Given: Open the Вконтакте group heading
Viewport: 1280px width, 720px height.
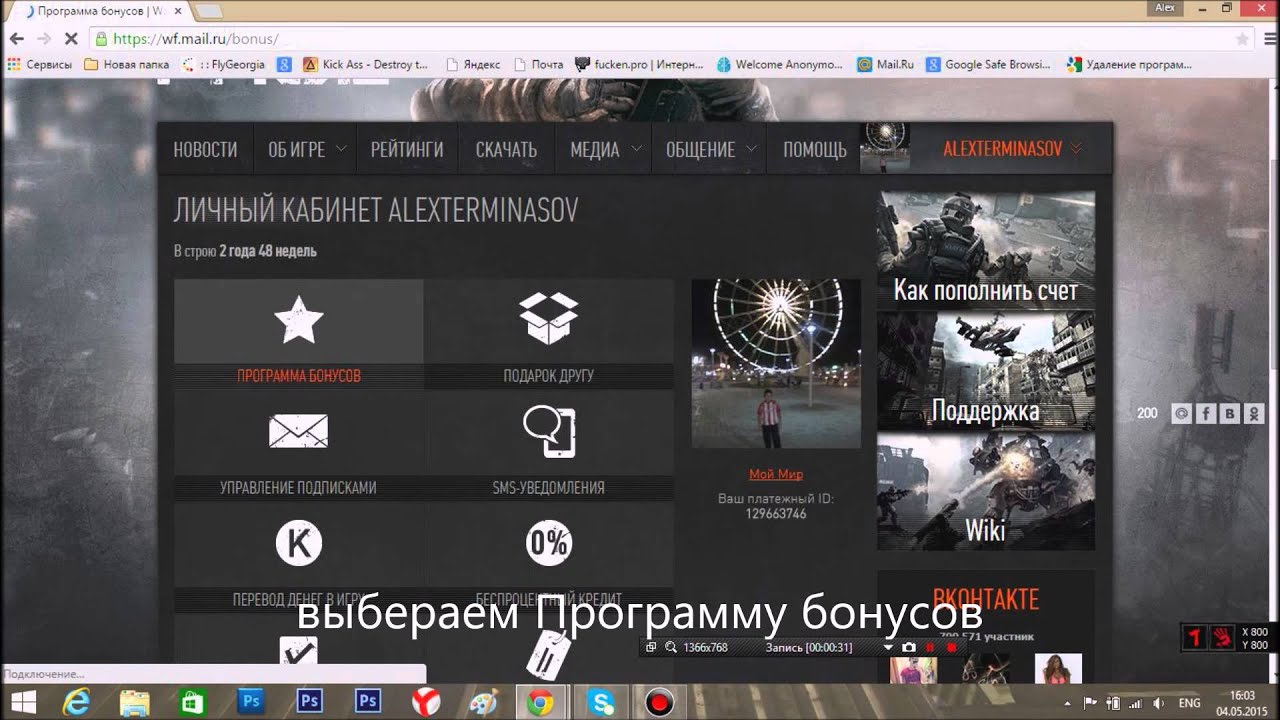Looking at the screenshot, I should pyautogui.click(x=985, y=599).
